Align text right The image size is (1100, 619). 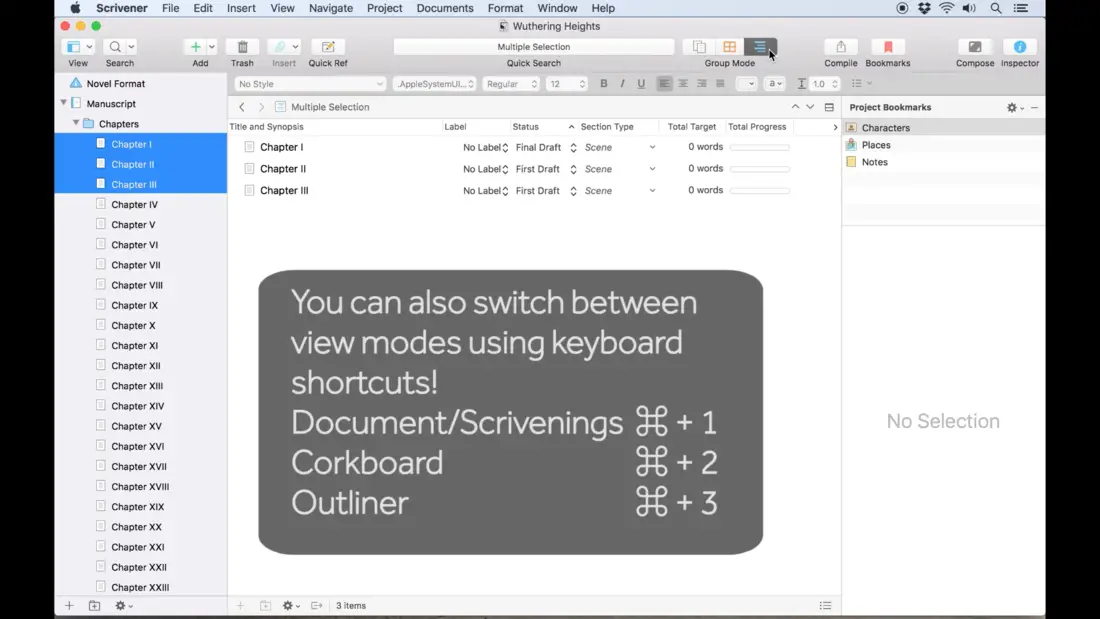[702, 84]
